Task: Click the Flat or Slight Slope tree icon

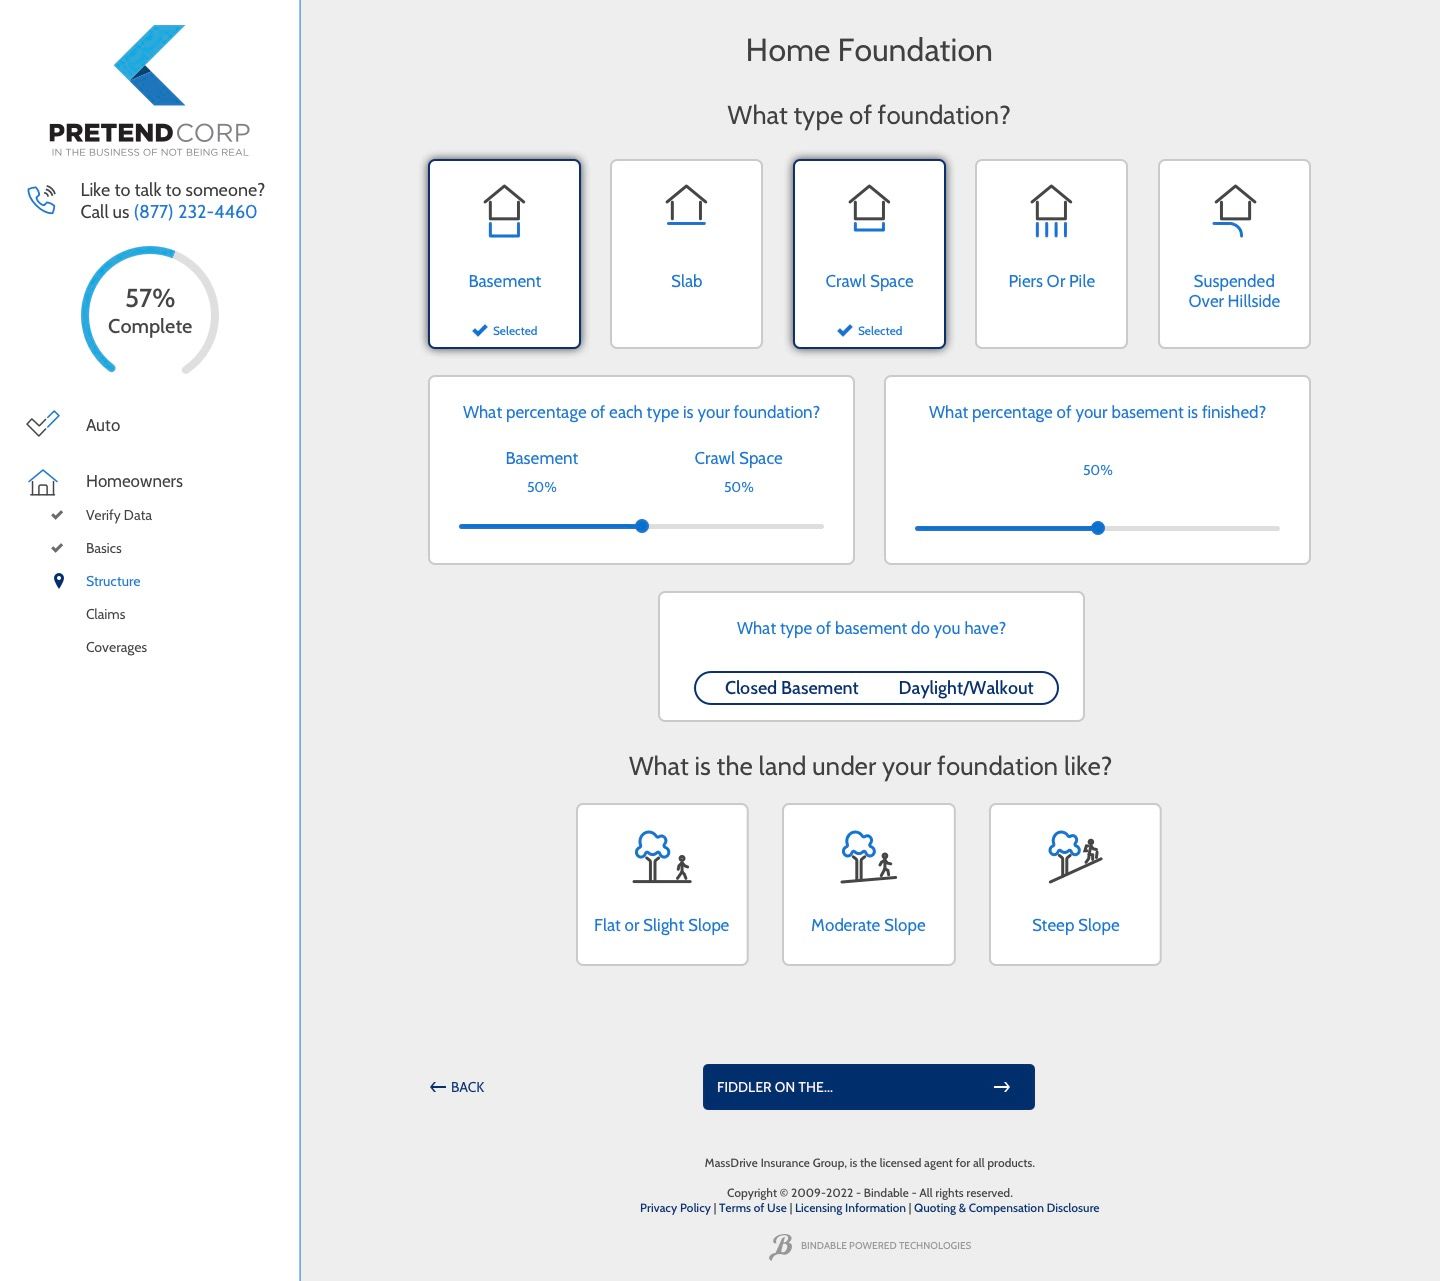Action: 662,857
